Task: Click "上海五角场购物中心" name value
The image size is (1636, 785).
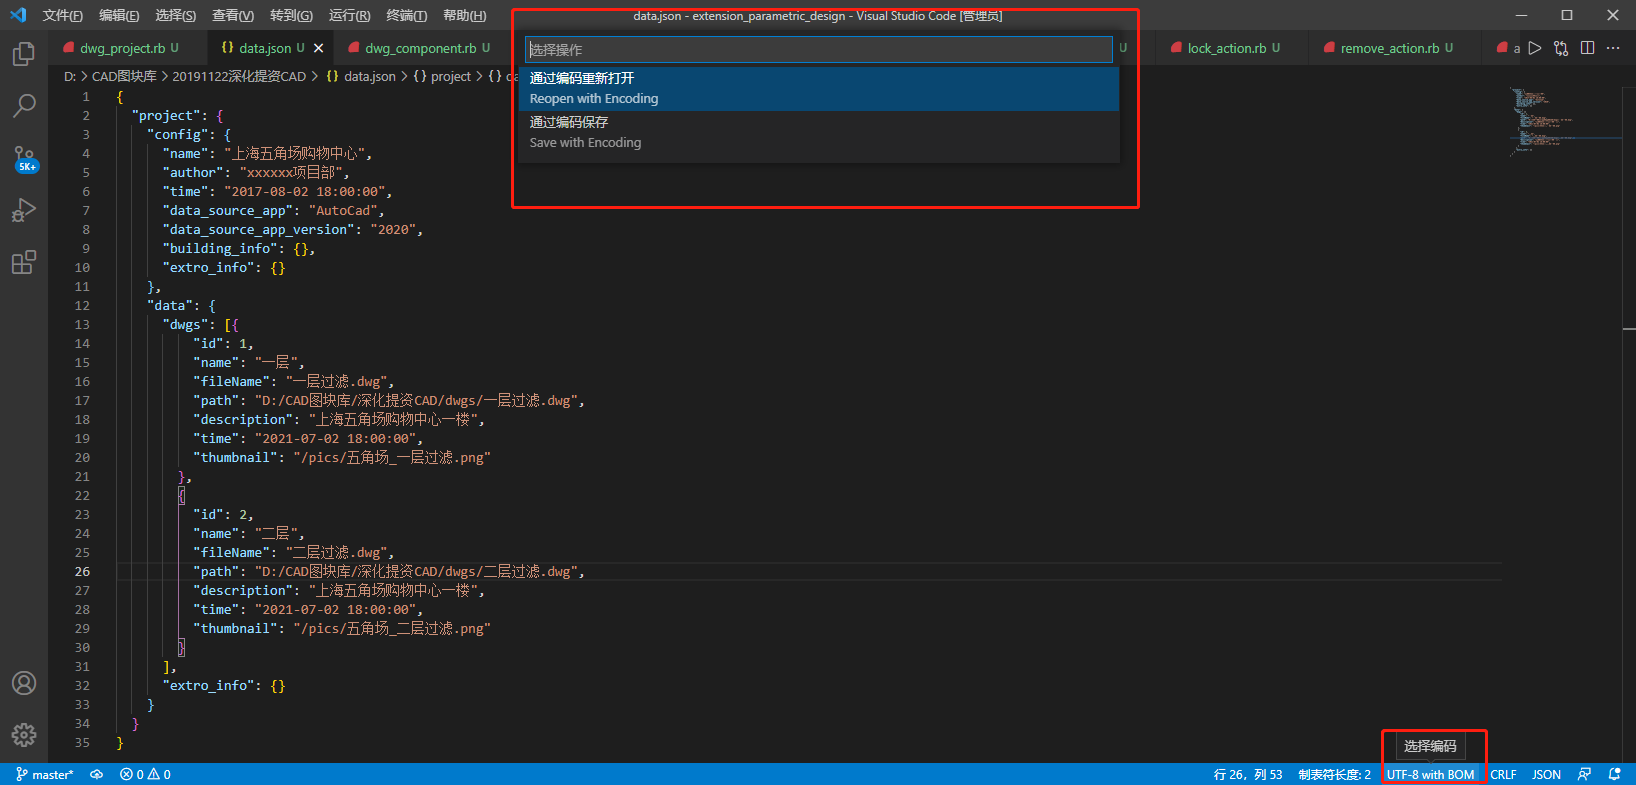Action: coord(295,154)
